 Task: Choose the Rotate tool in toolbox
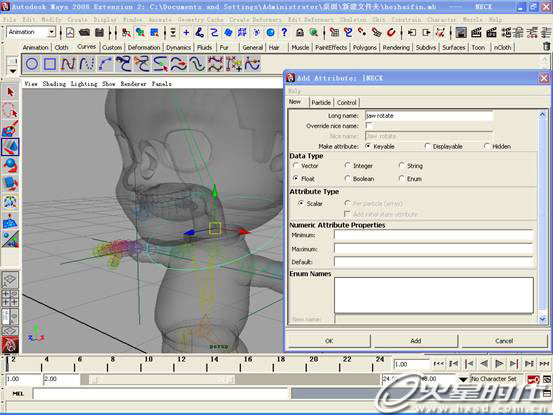click(10, 165)
